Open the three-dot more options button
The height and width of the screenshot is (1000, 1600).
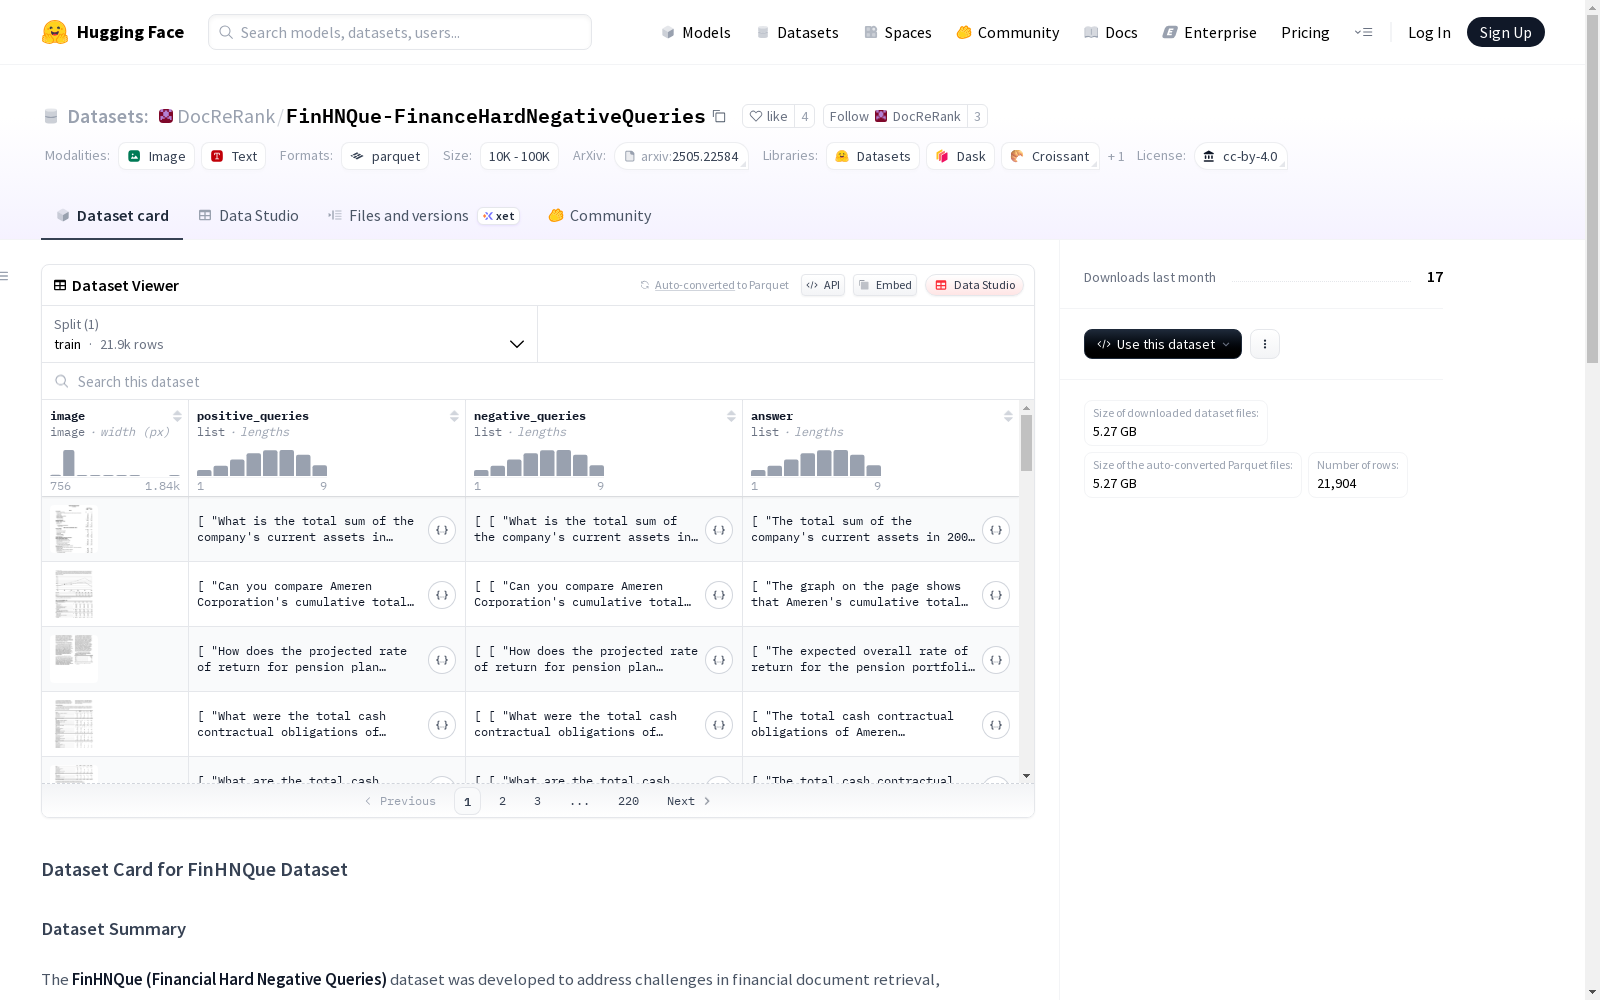tap(1265, 344)
